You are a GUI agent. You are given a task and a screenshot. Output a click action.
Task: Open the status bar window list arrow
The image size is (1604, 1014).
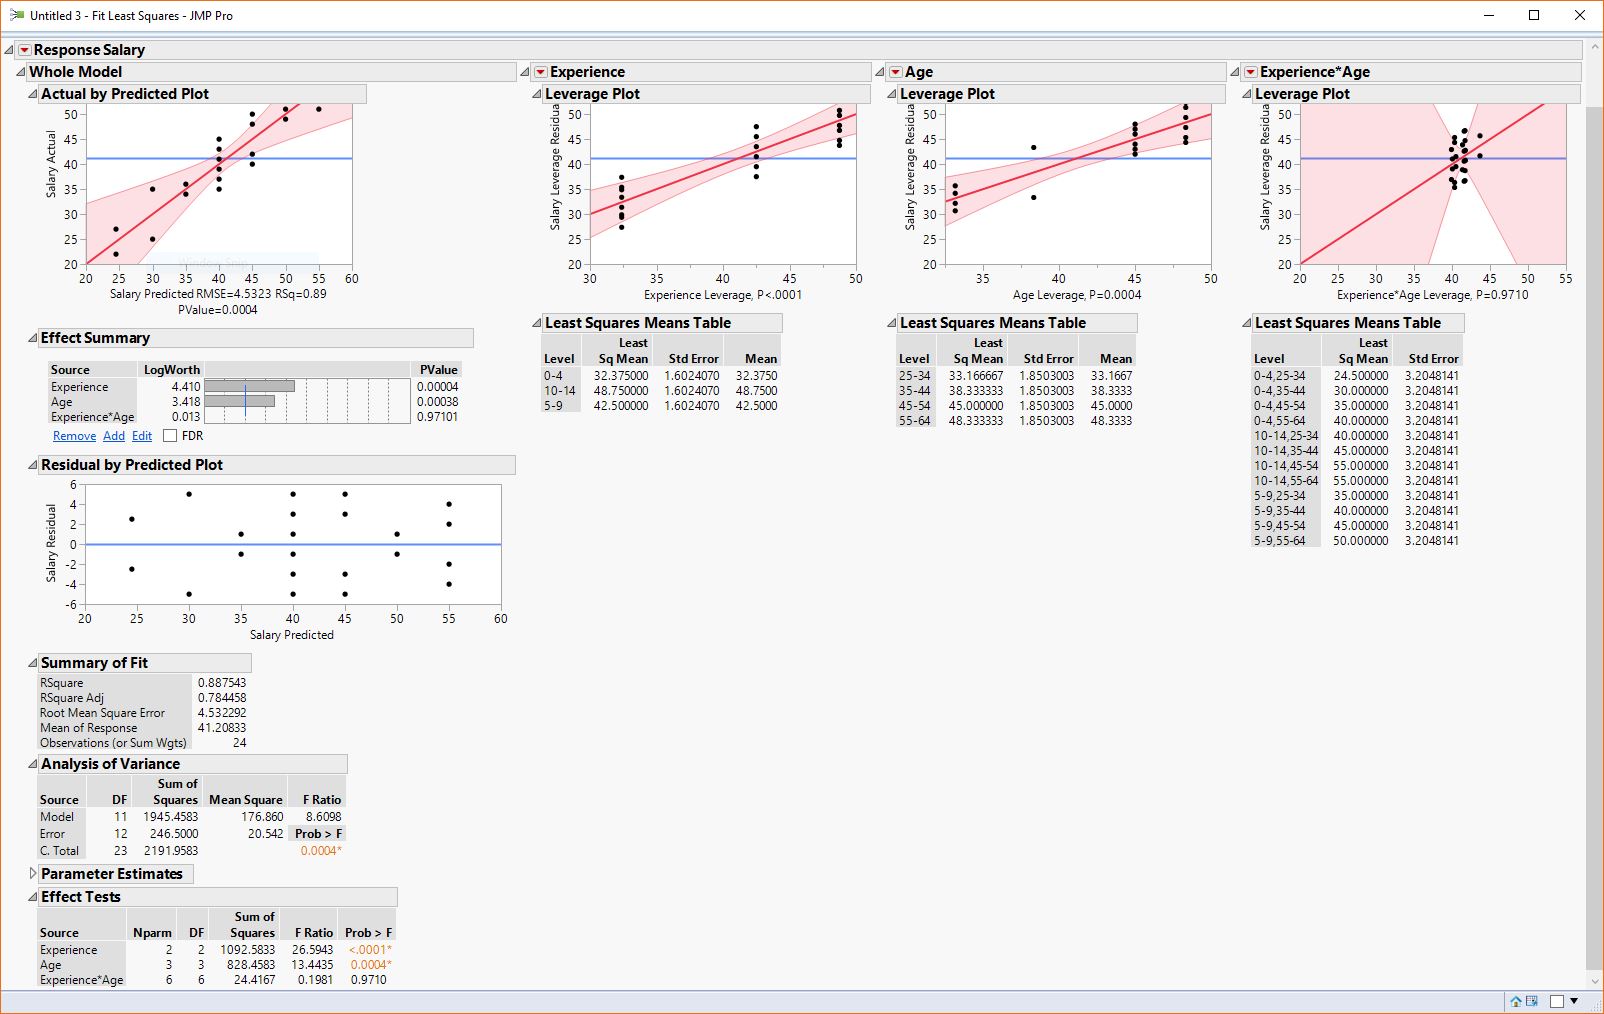[x=1575, y=1001]
